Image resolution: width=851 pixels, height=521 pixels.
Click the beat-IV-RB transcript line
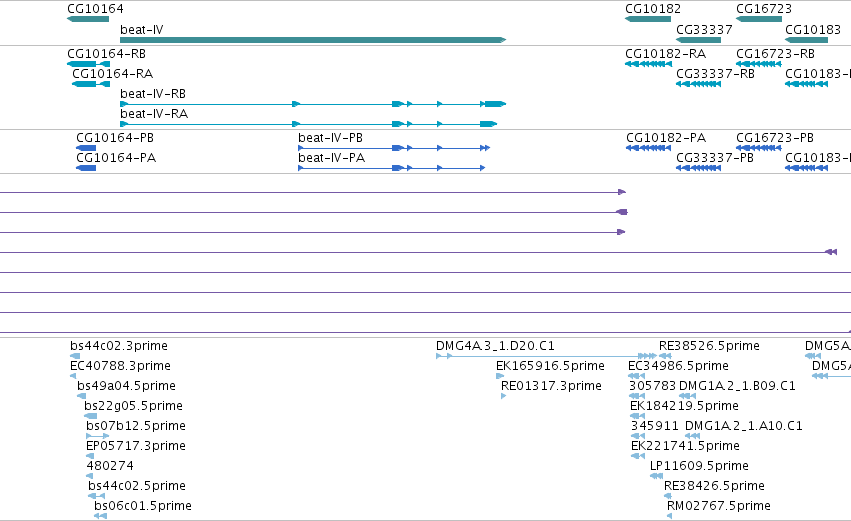tap(313, 104)
